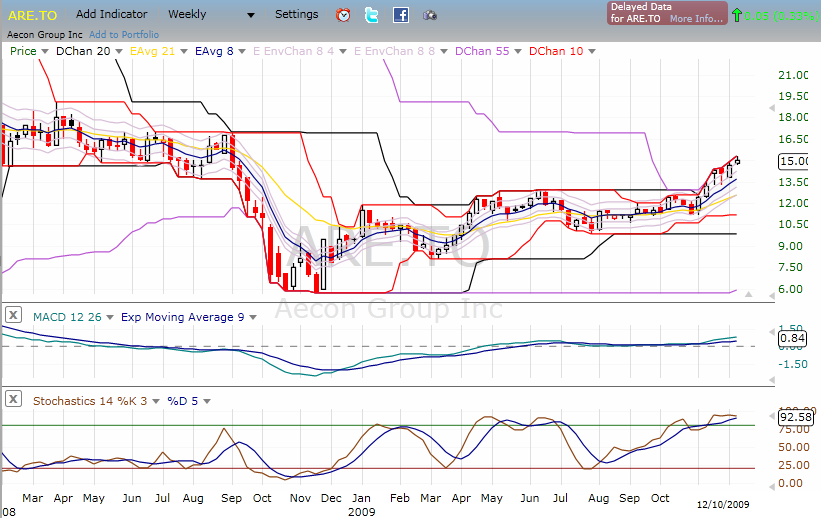The height and width of the screenshot is (518, 821).
Task: Click the 15.00 current price label
Action: point(794,161)
